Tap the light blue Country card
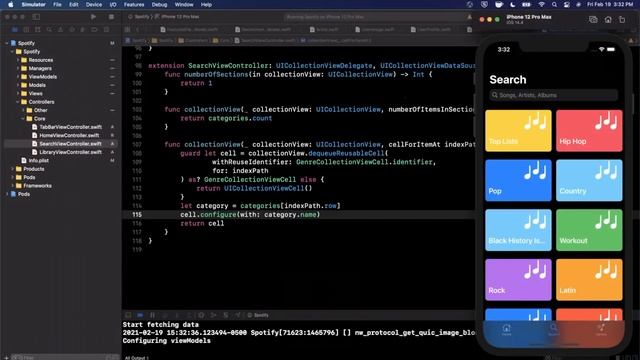640x360 pixels. (589, 180)
